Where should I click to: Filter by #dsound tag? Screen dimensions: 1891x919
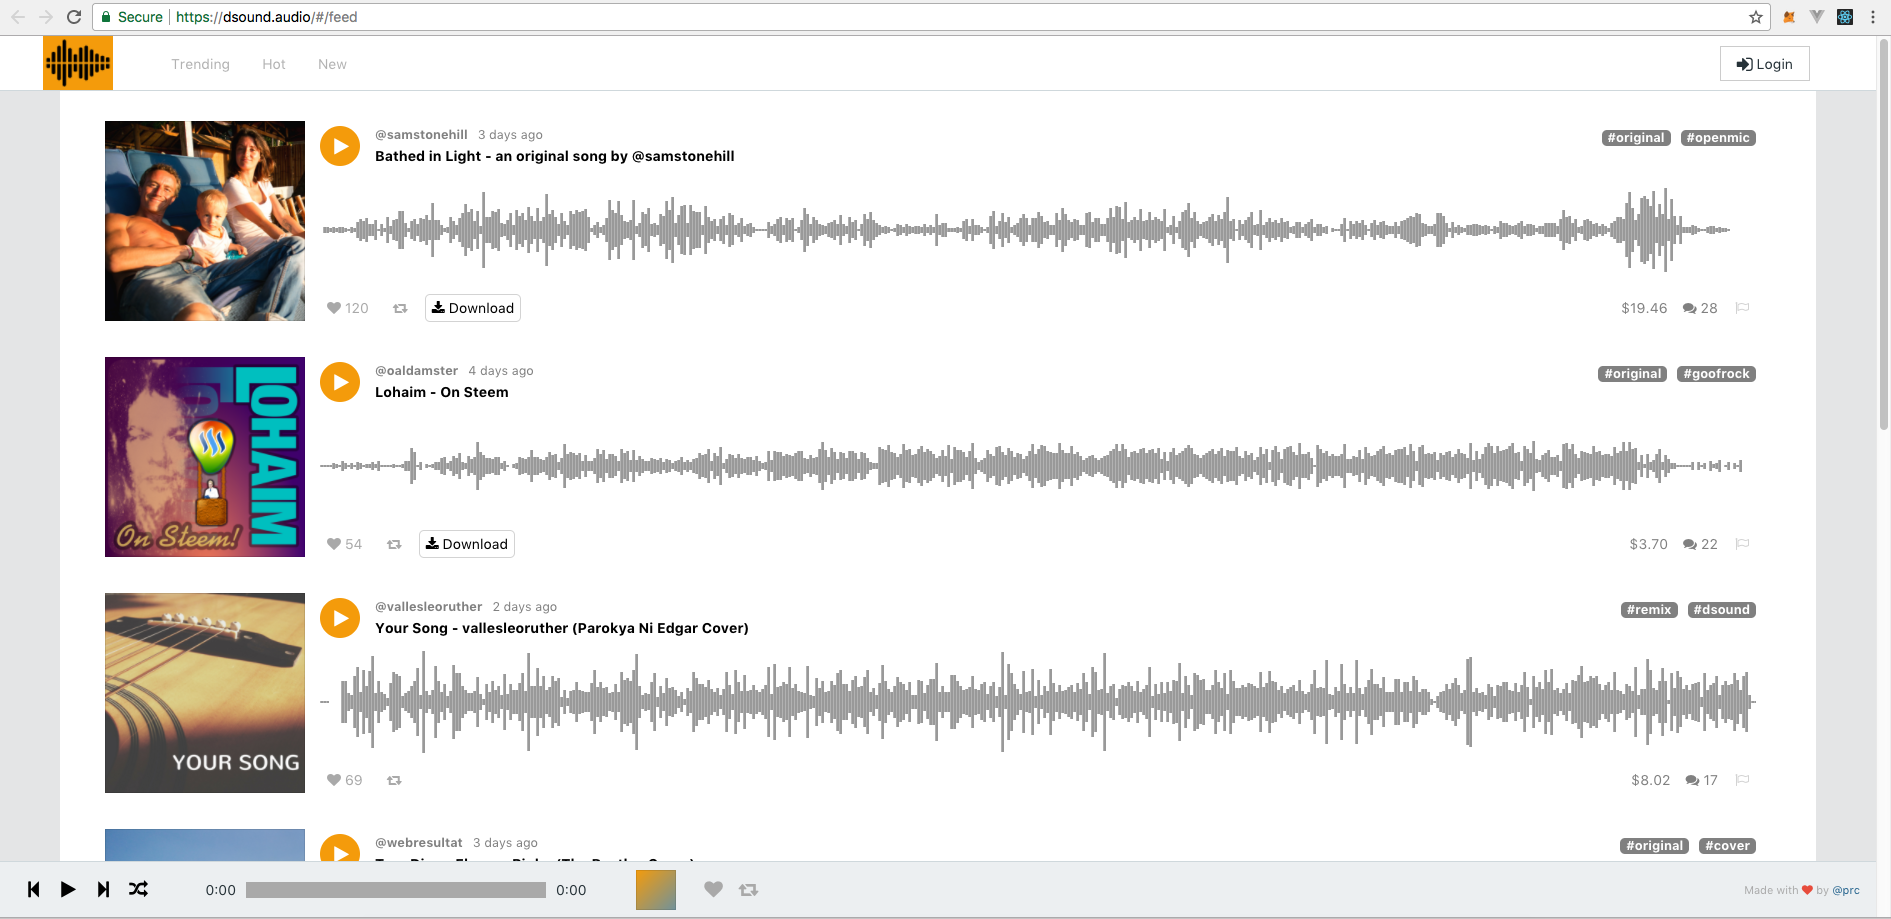[x=1722, y=610]
